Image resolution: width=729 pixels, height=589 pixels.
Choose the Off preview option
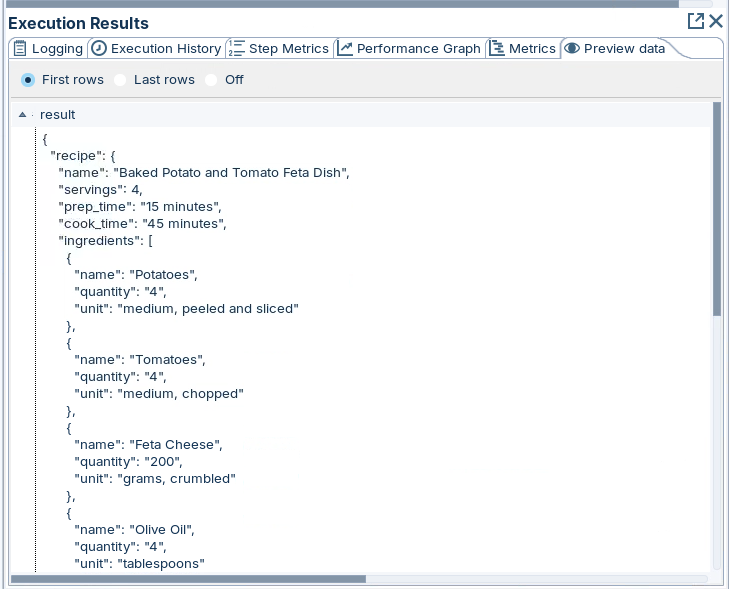point(211,79)
